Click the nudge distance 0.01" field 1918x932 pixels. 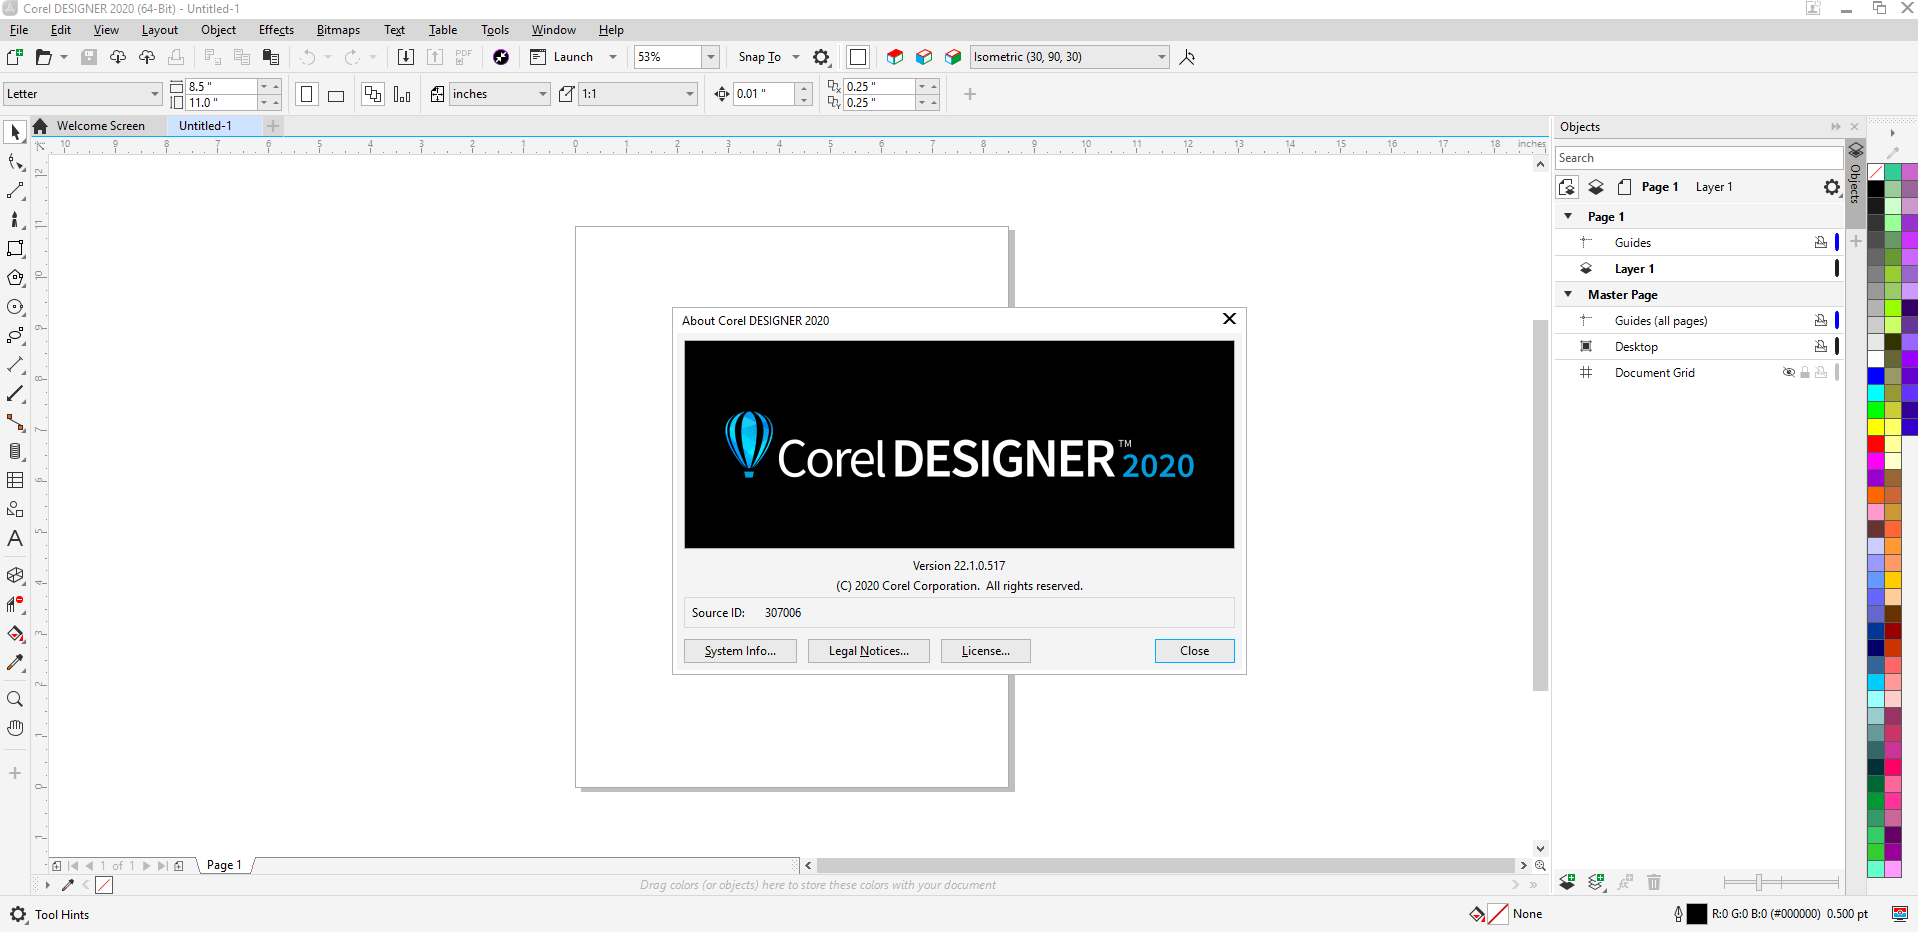[764, 94]
